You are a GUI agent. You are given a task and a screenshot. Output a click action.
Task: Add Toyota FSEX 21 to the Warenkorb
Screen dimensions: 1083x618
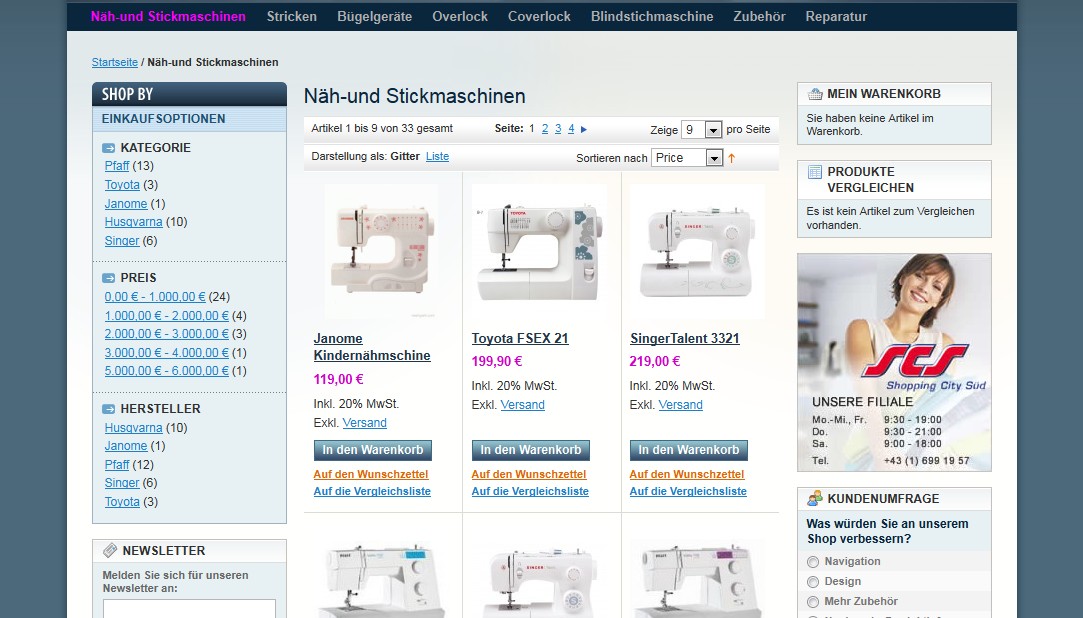click(530, 450)
